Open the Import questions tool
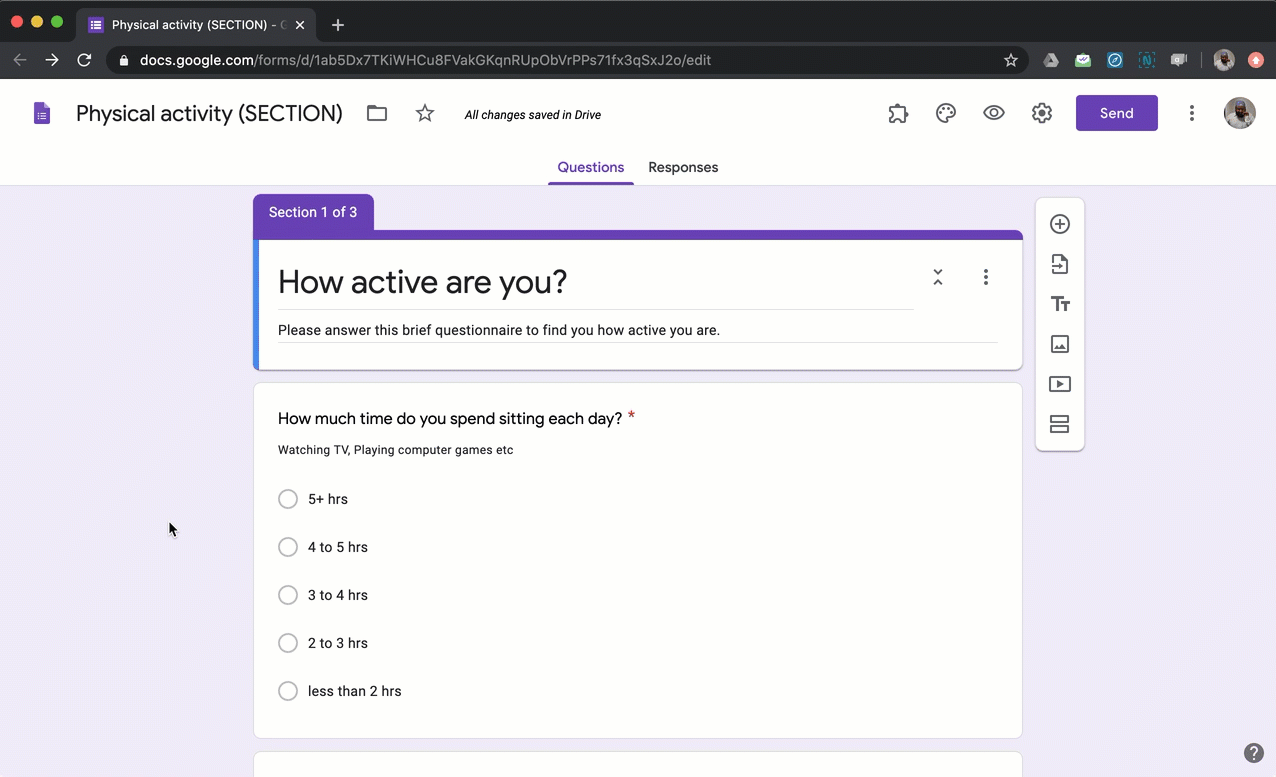The image size is (1276, 777). click(1060, 264)
